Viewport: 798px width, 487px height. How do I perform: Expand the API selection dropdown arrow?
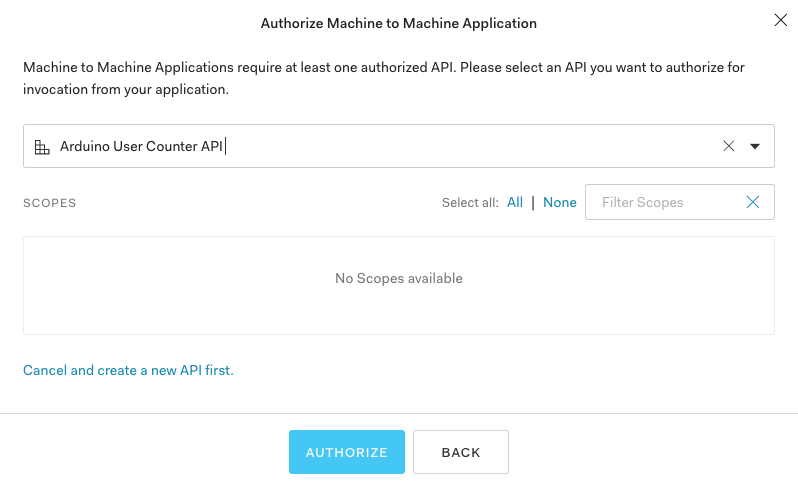(755, 146)
